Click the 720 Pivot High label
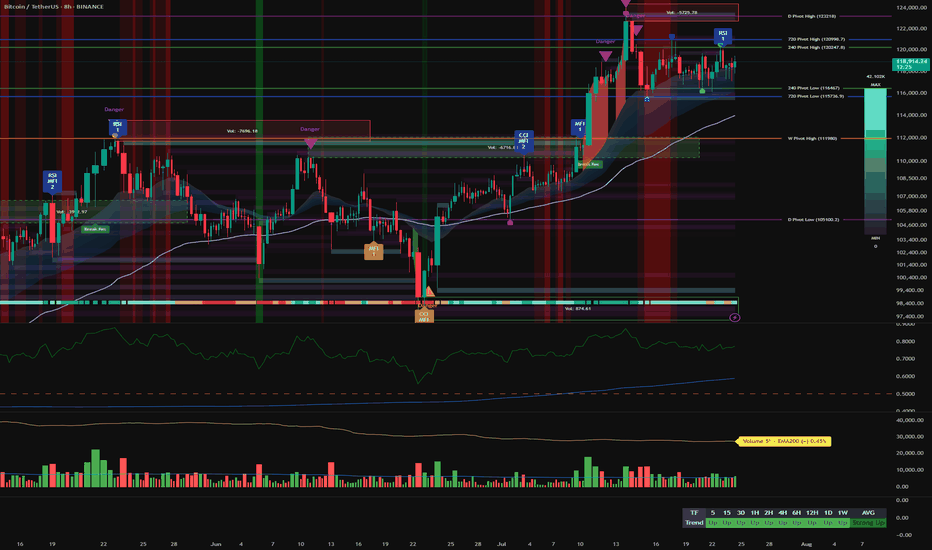The height and width of the screenshot is (550, 932). [816, 39]
